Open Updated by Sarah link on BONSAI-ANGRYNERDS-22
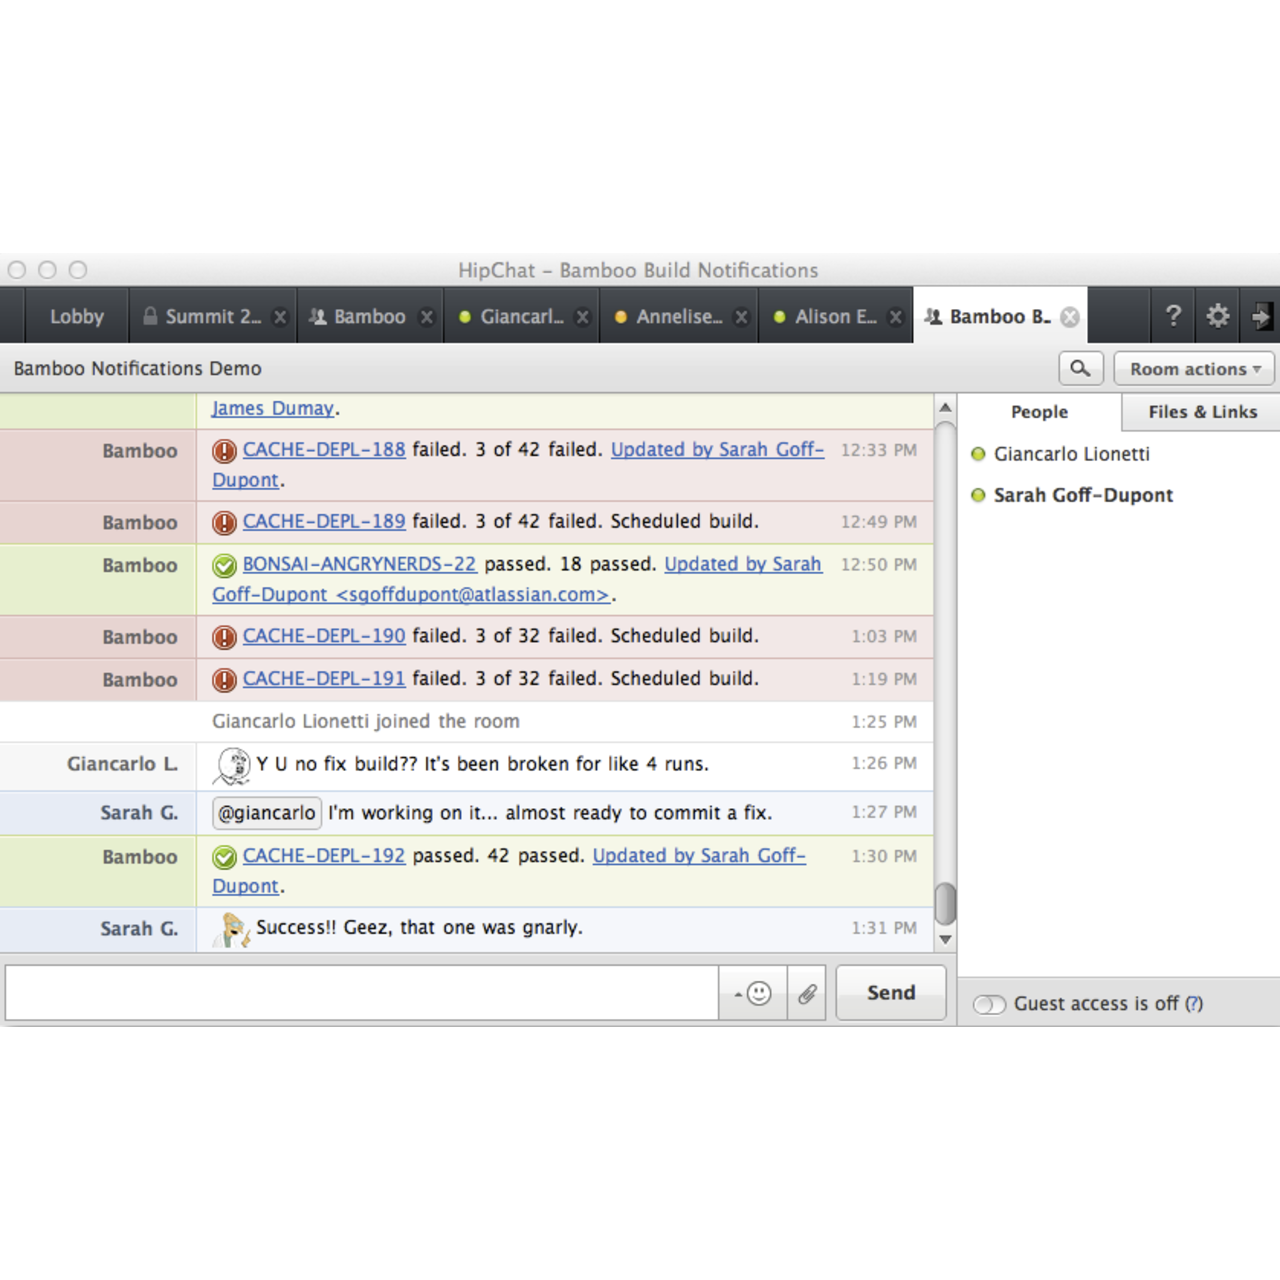This screenshot has width=1280, height=1280. pyautogui.click(x=743, y=564)
